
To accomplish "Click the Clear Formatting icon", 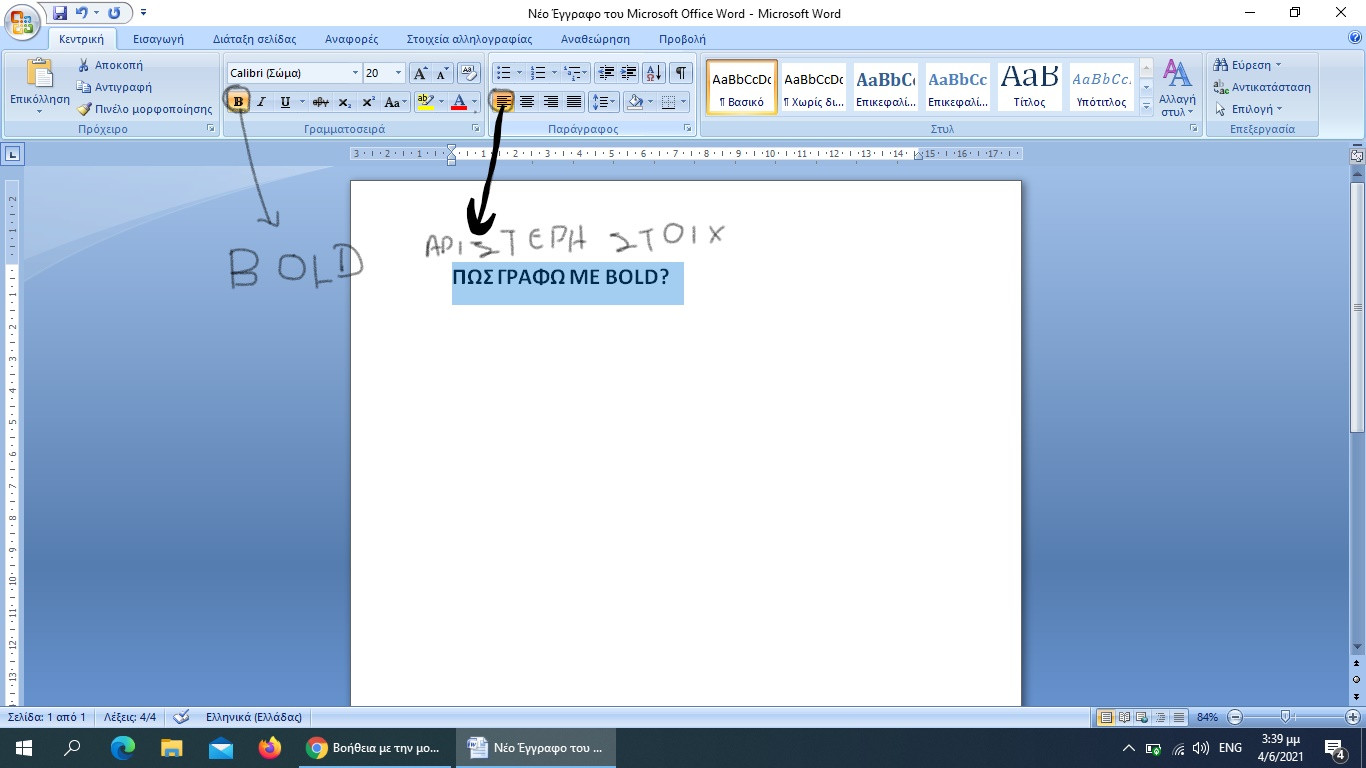I will (x=469, y=73).
